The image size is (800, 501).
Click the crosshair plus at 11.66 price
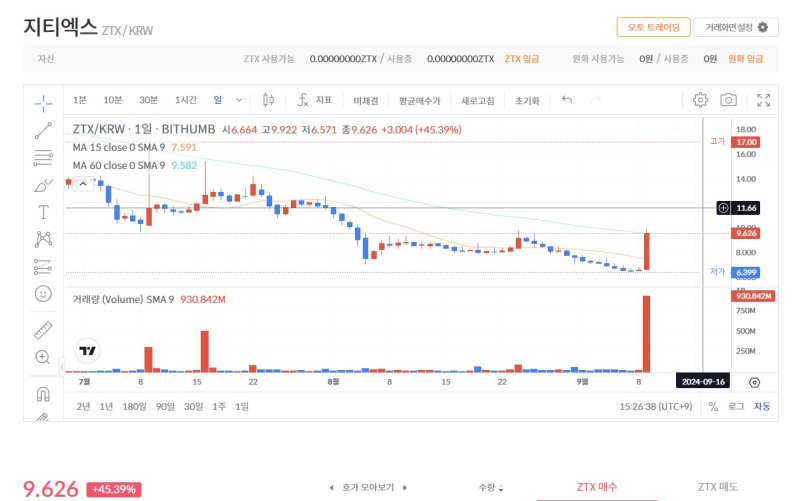(x=723, y=208)
